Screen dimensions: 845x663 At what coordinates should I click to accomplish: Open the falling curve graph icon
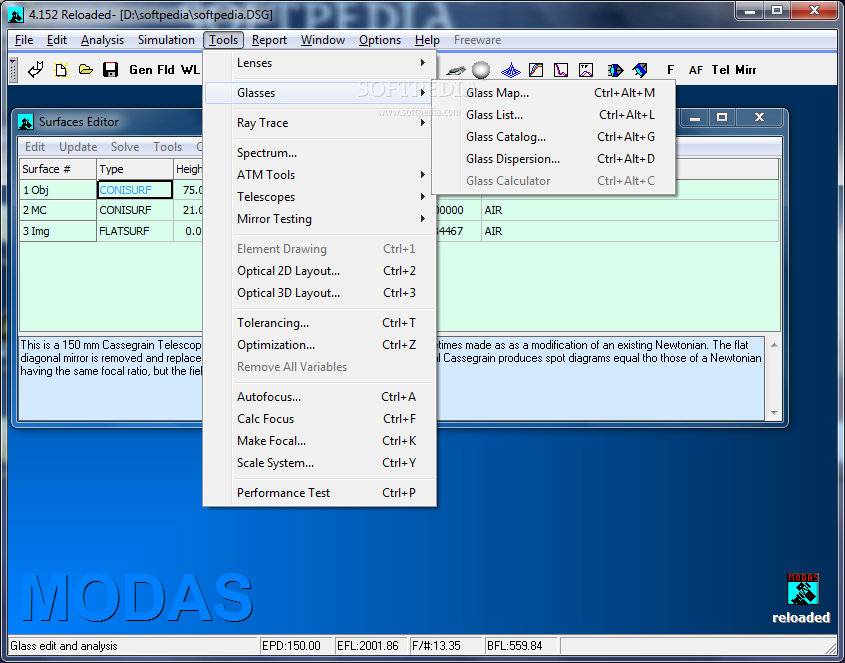[561, 70]
